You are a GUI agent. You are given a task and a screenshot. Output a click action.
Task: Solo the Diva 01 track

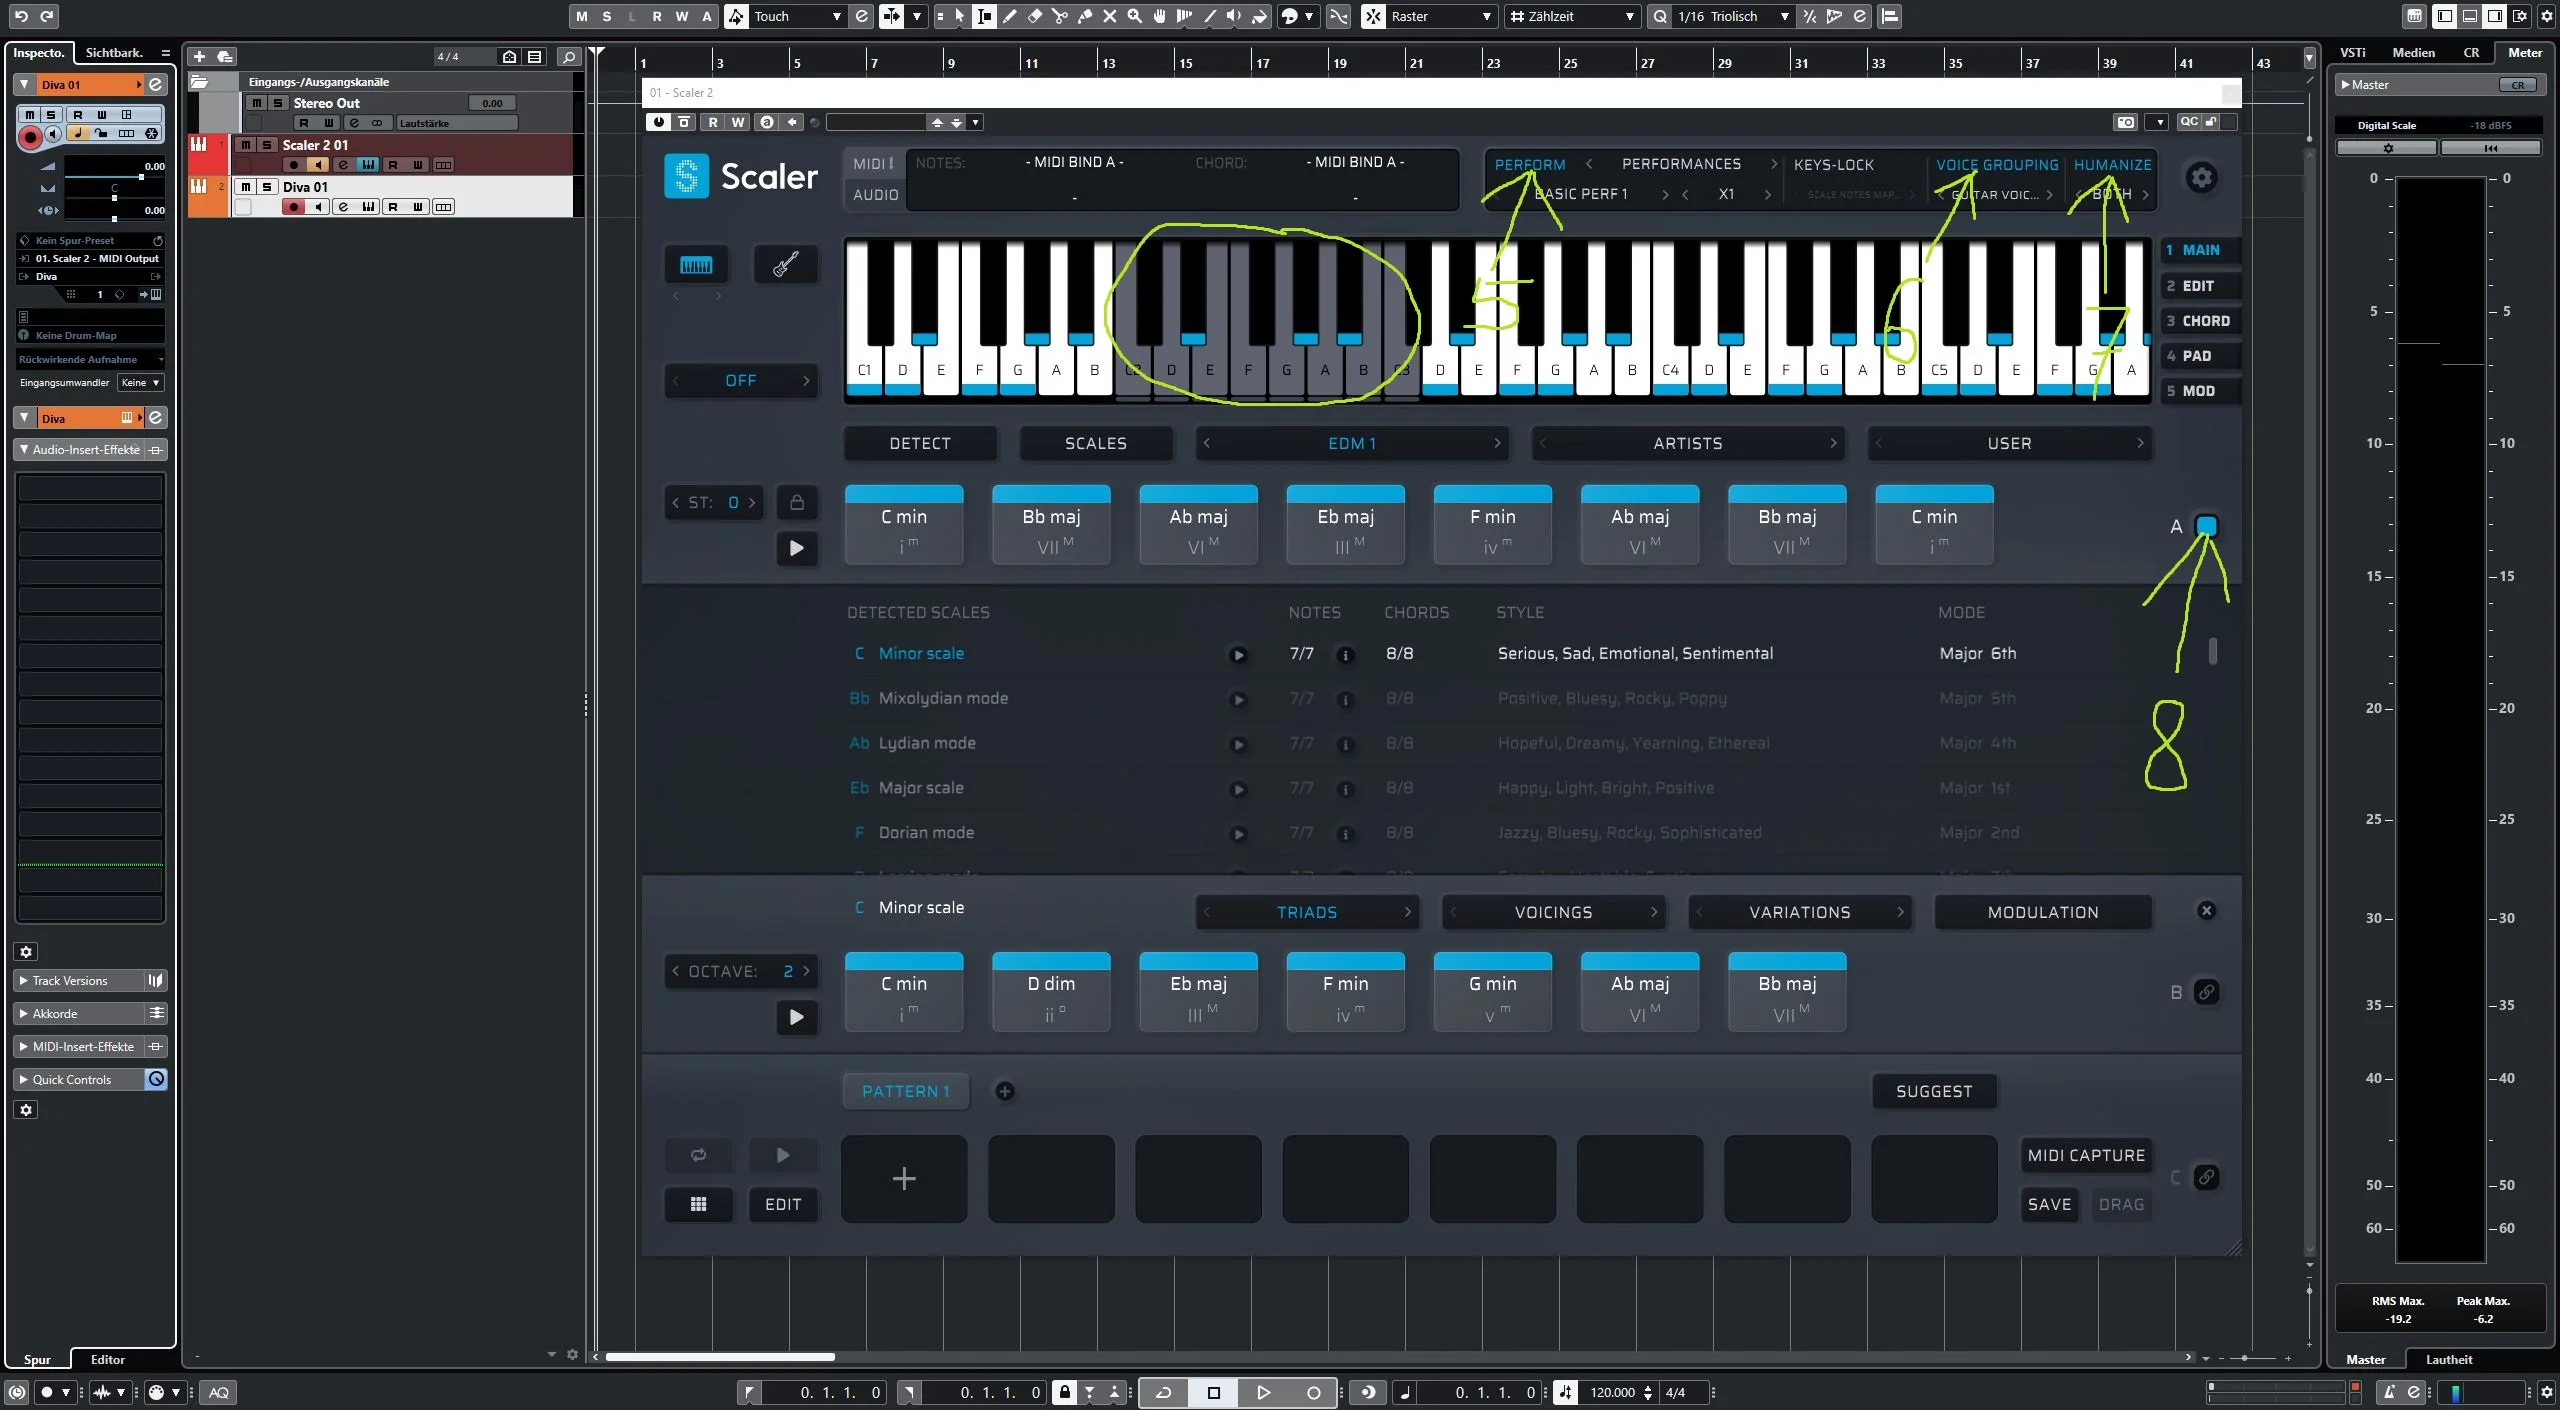pyautogui.click(x=267, y=187)
